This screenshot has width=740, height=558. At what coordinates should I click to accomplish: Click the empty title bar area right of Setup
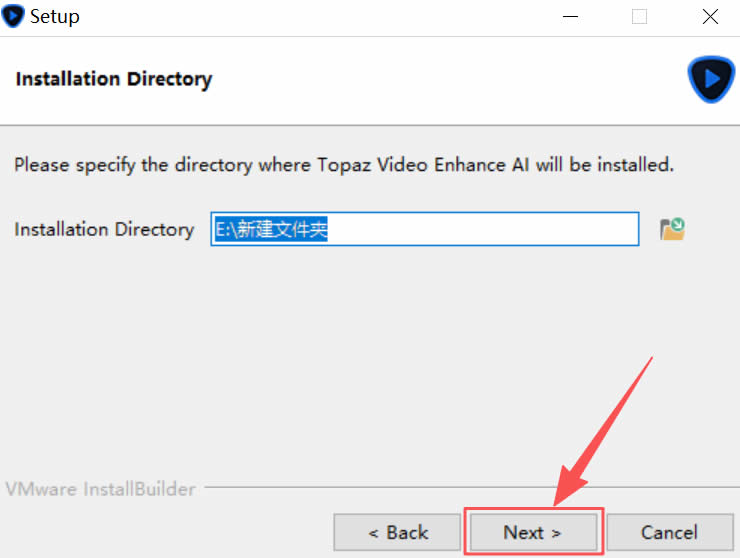[x=300, y=17]
